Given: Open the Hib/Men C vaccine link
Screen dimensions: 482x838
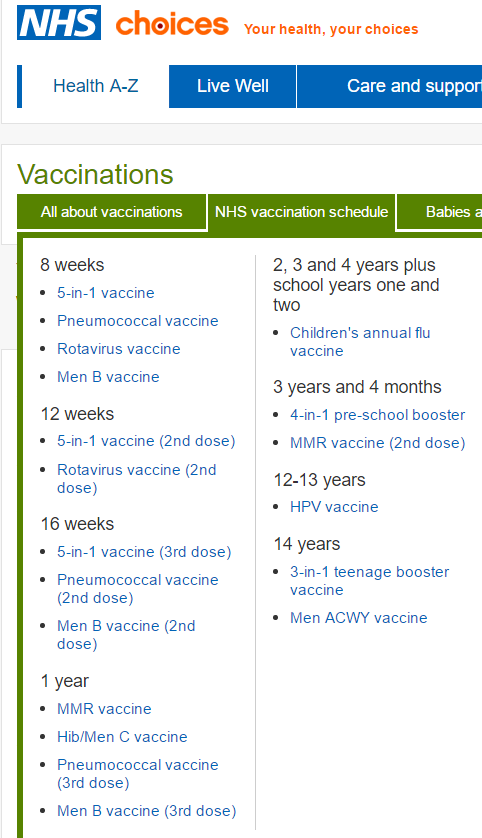Looking at the screenshot, I should pos(122,737).
